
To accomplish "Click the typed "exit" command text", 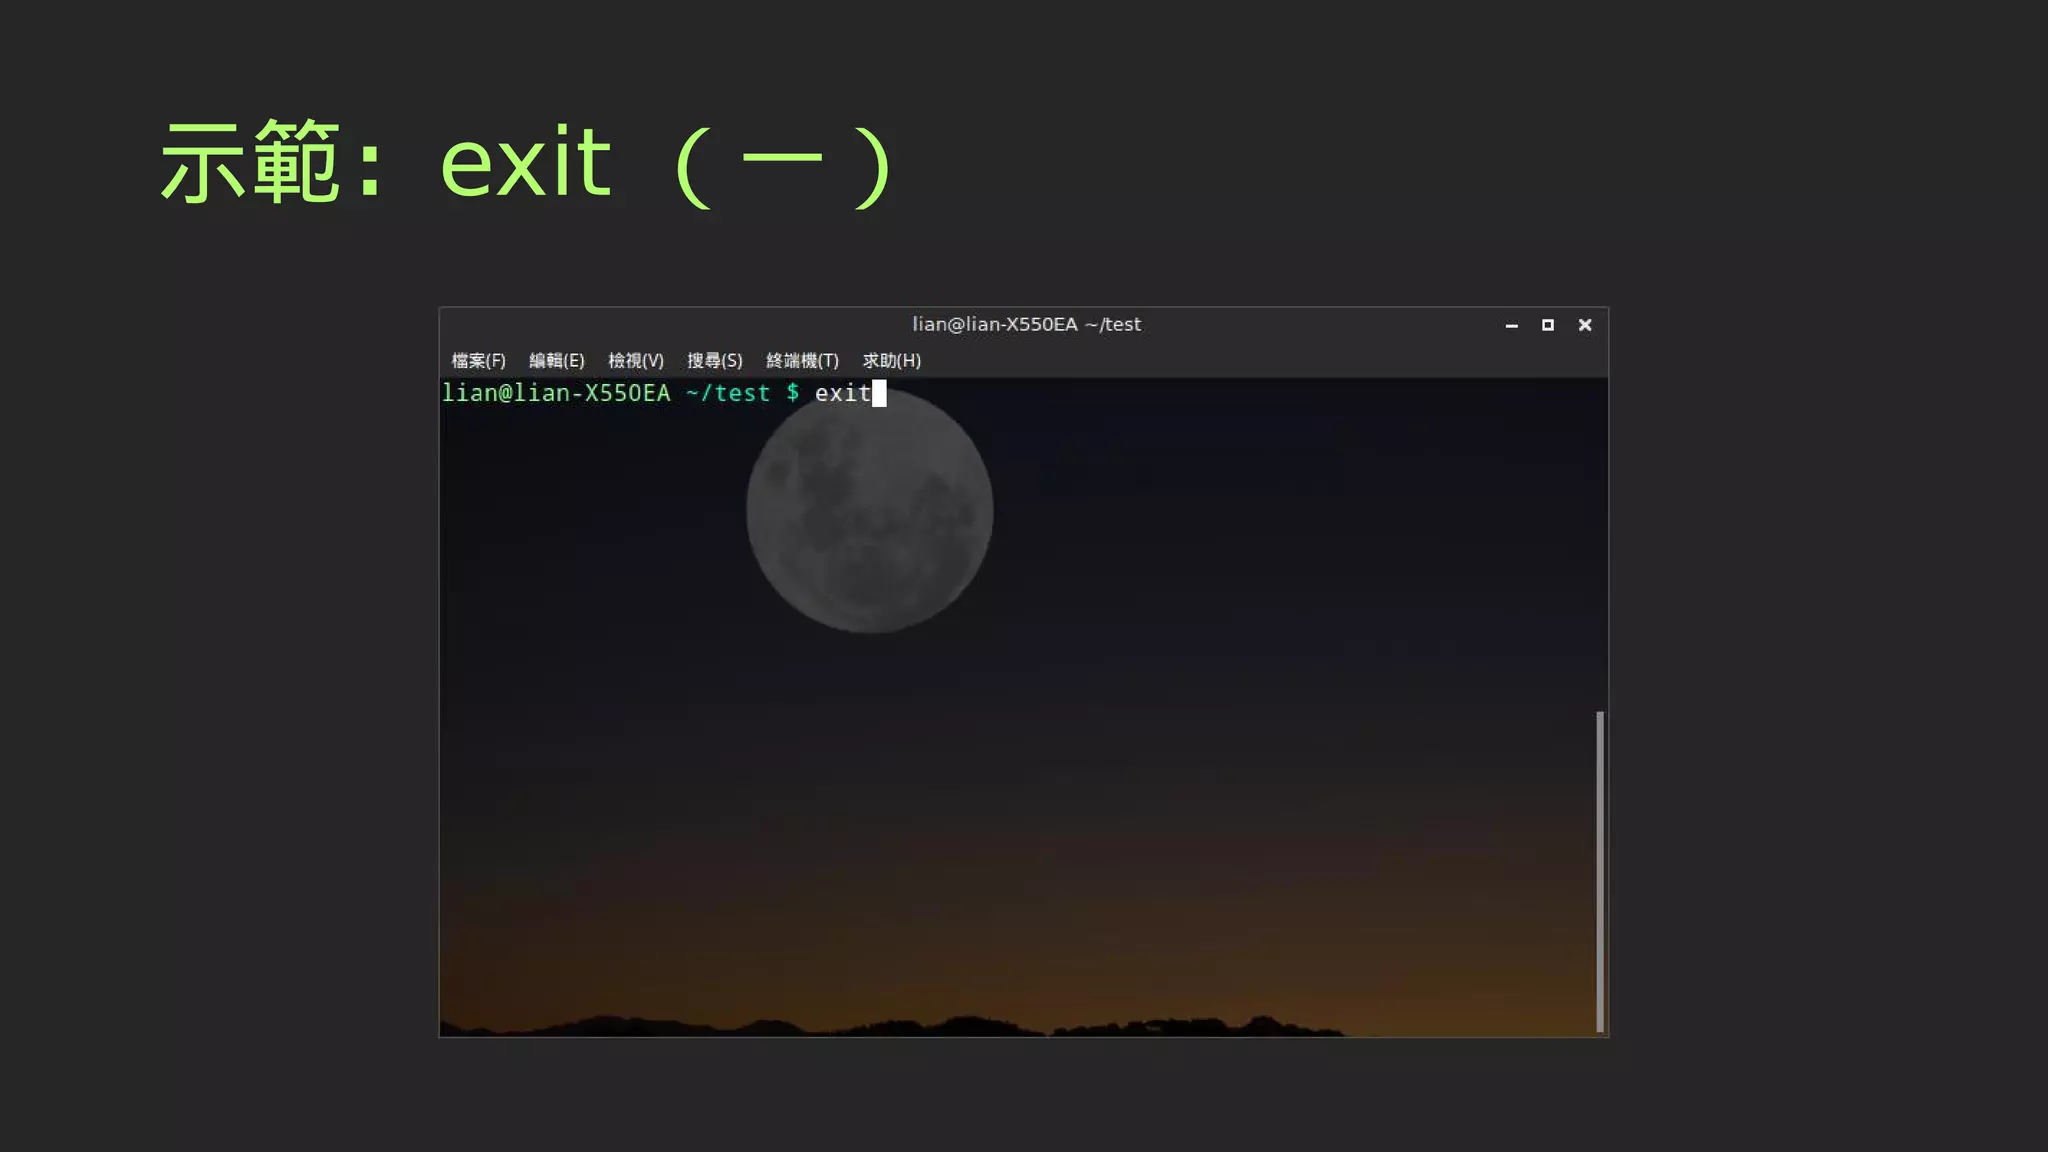I will coord(842,394).
